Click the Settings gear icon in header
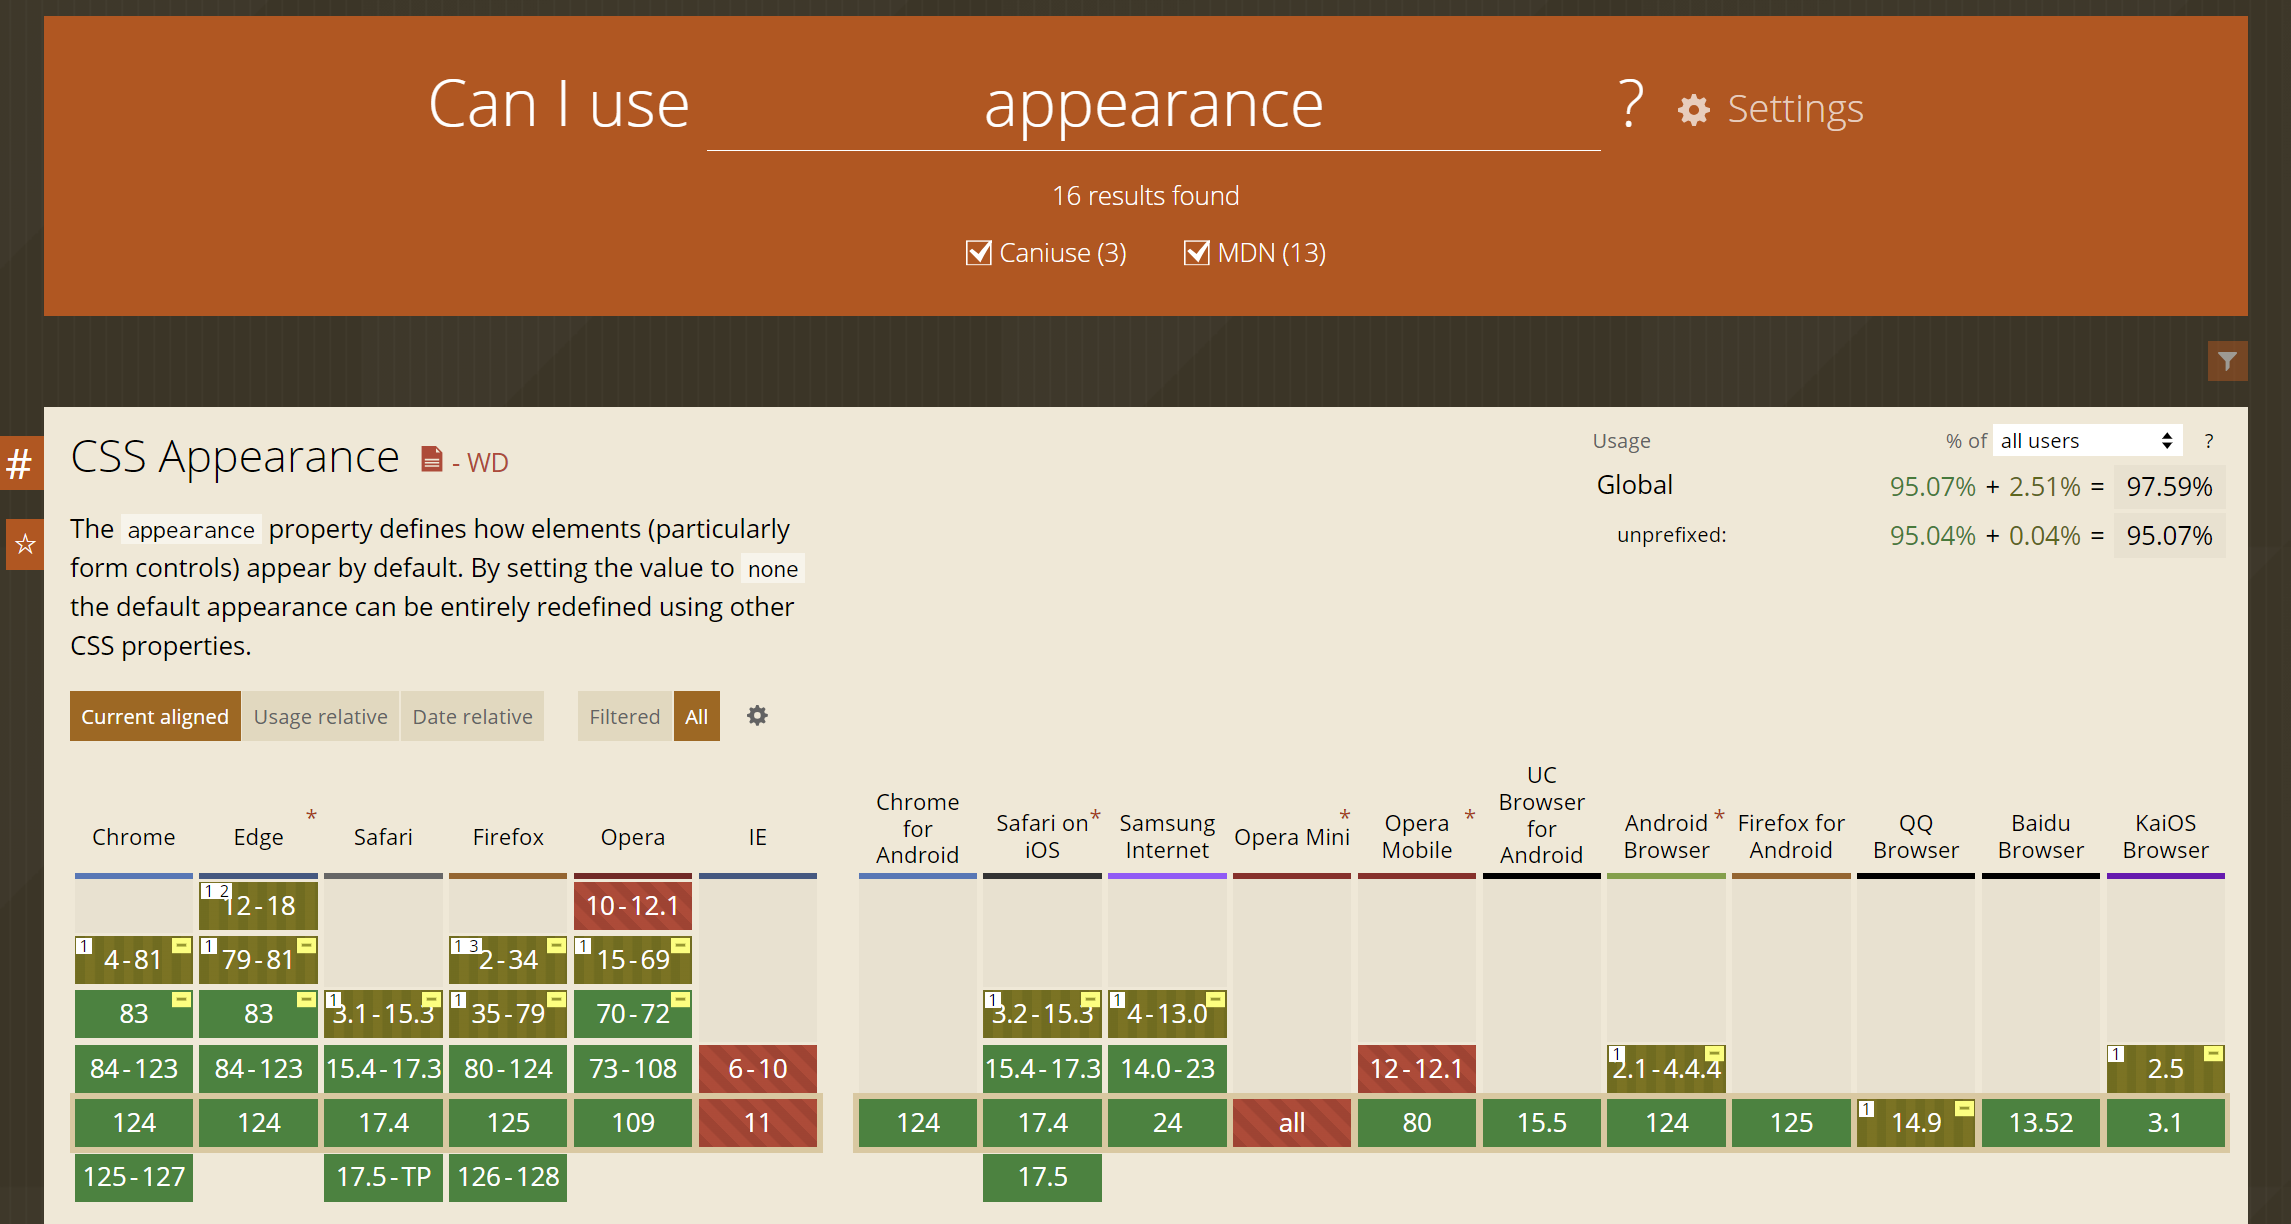 click(x=1693, y=110)
